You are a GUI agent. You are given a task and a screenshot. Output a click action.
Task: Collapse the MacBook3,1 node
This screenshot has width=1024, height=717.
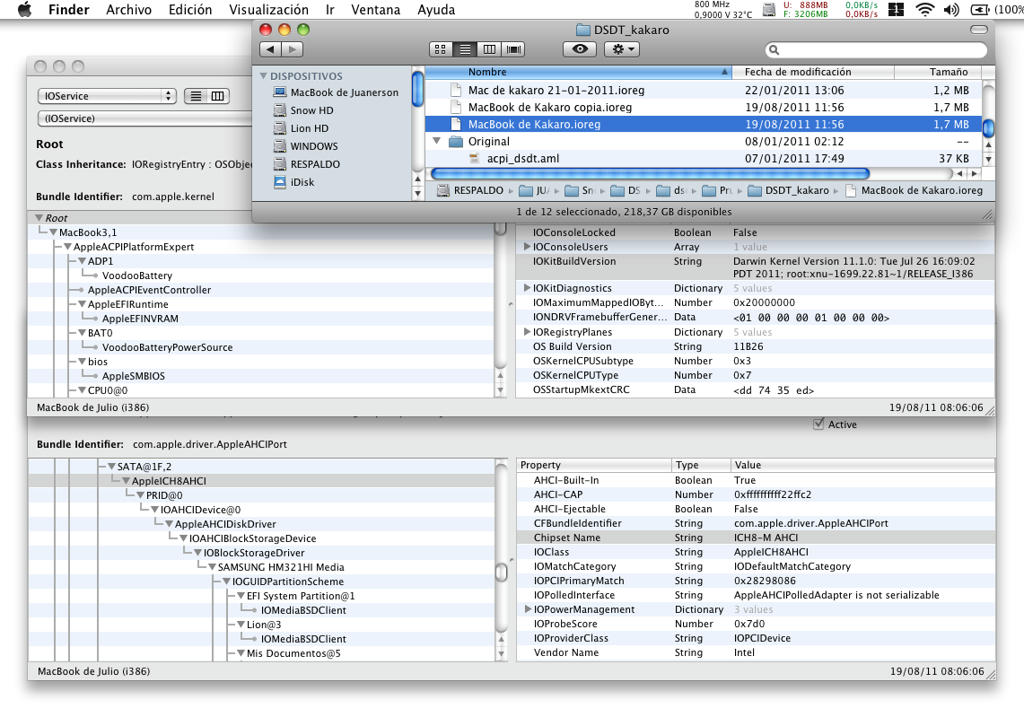point(53,232)
